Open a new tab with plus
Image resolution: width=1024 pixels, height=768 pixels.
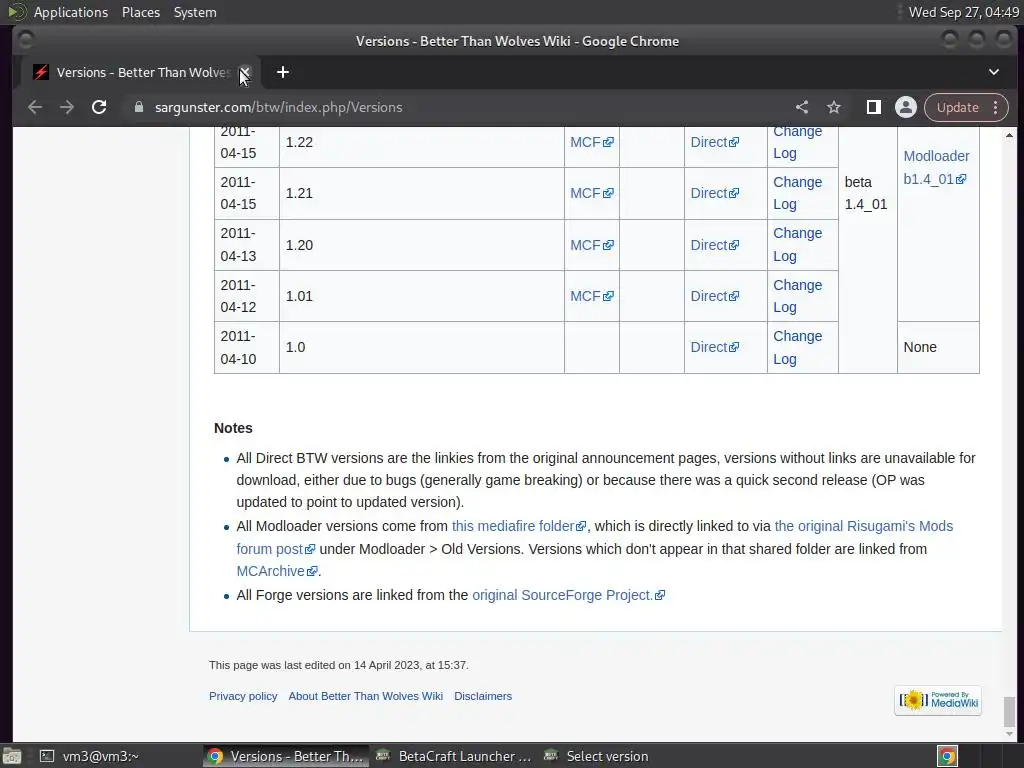coord(283,72)
